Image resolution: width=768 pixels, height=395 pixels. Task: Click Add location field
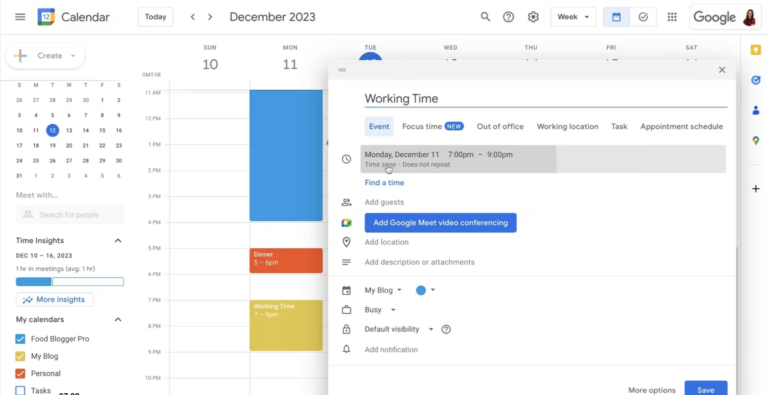click(x=386, y=242)
